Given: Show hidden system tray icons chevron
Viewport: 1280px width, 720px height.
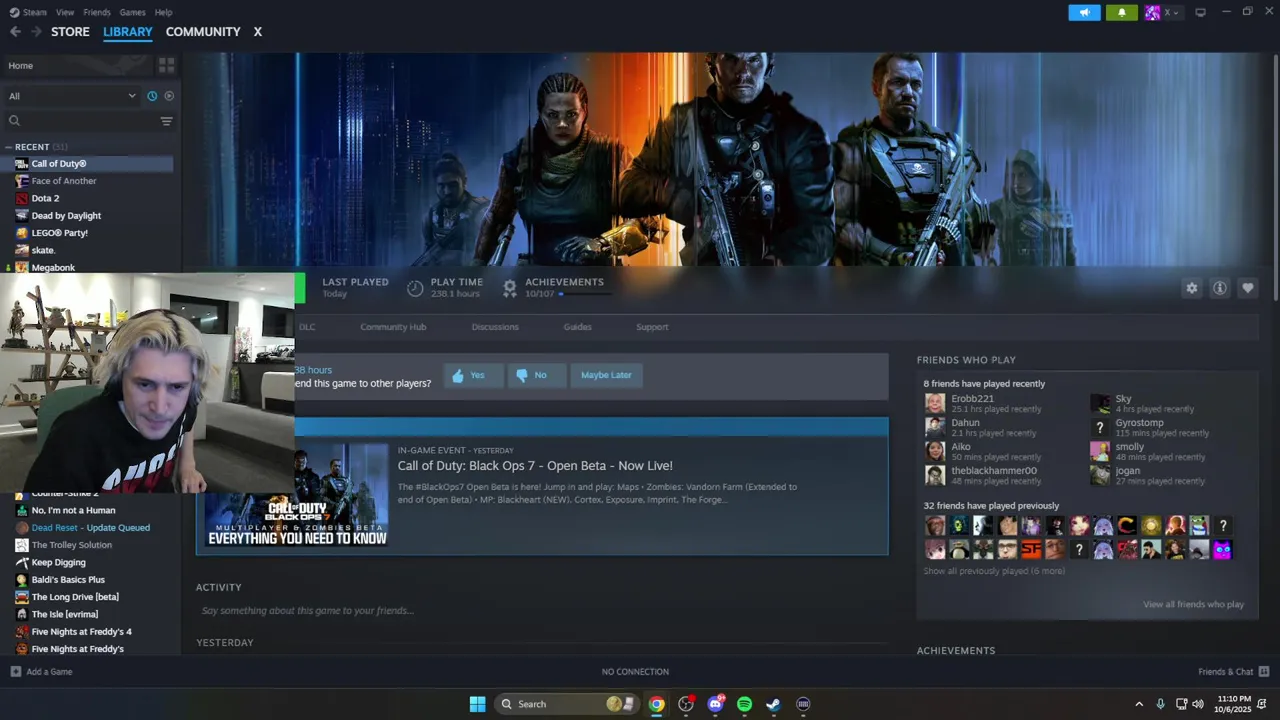Looking at the screenshot, I should tap(1138, 704).
